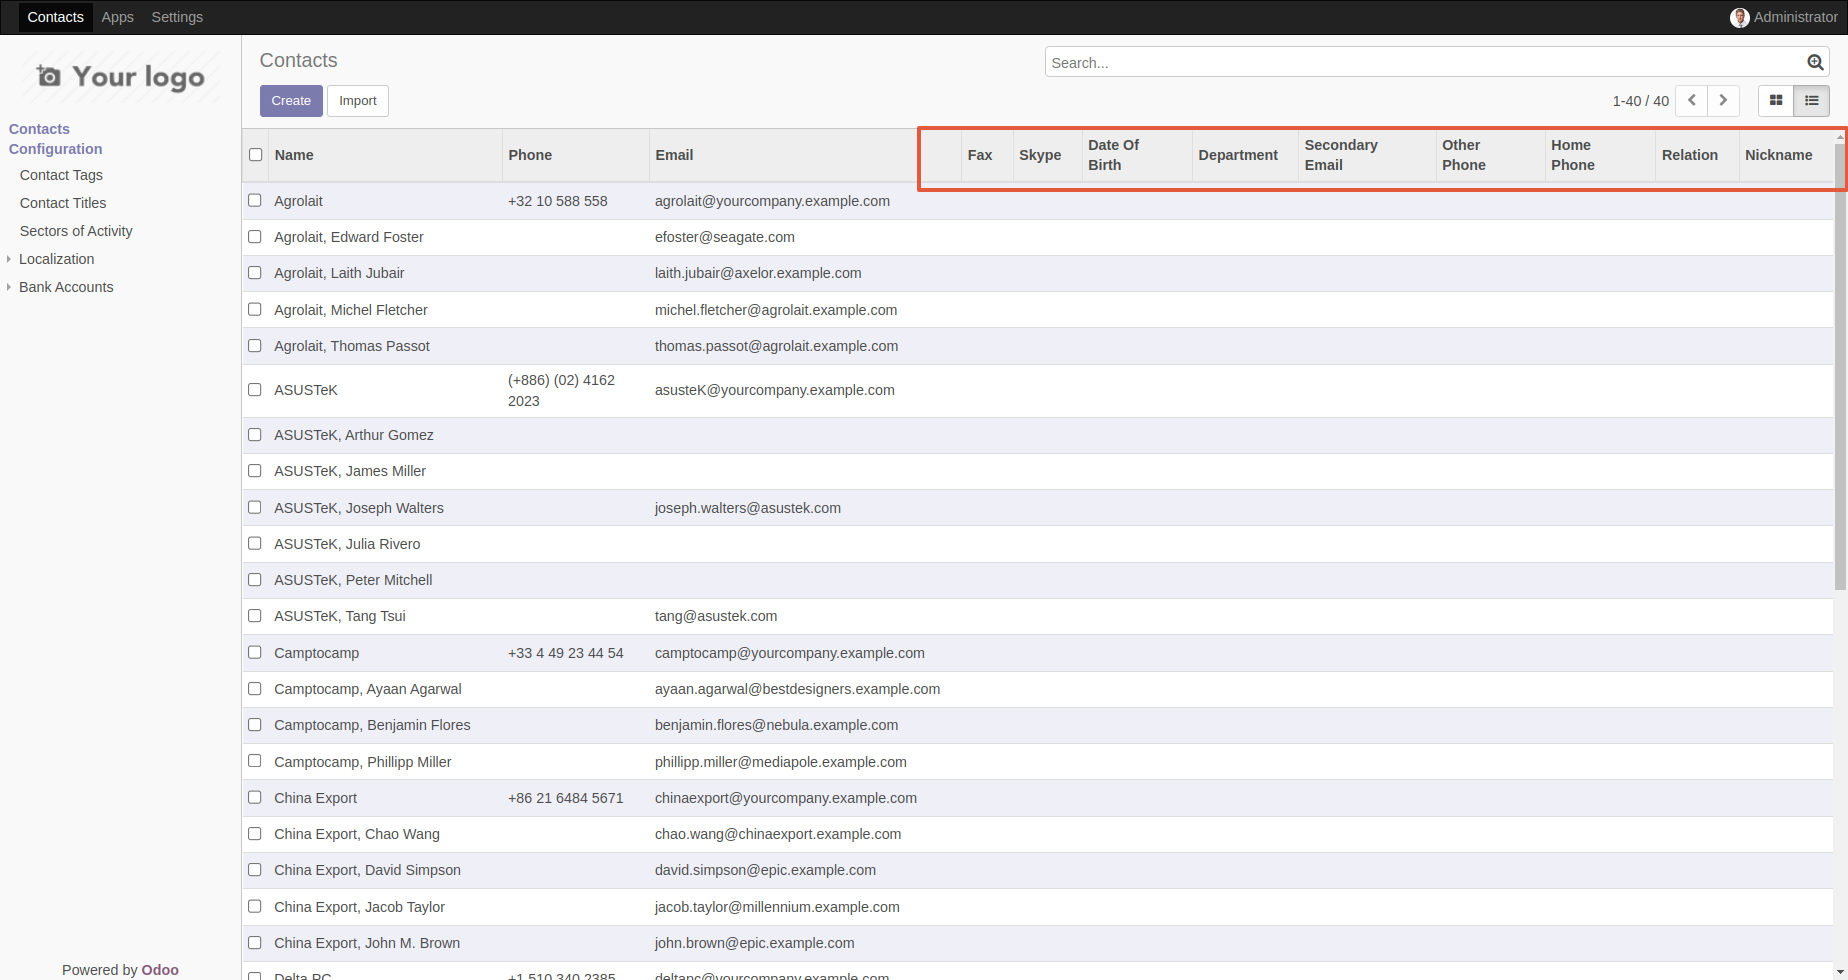The image size is (1848, 980).
Task: Go to next page of contacts
Action: [x=1723, y=101]
